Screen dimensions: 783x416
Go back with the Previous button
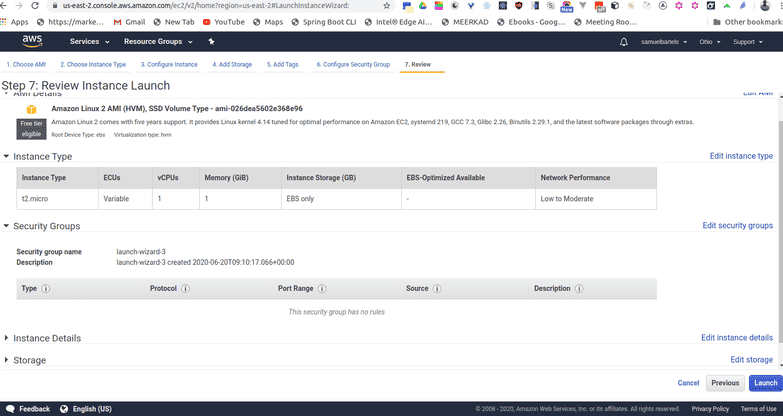pos(725,383)
